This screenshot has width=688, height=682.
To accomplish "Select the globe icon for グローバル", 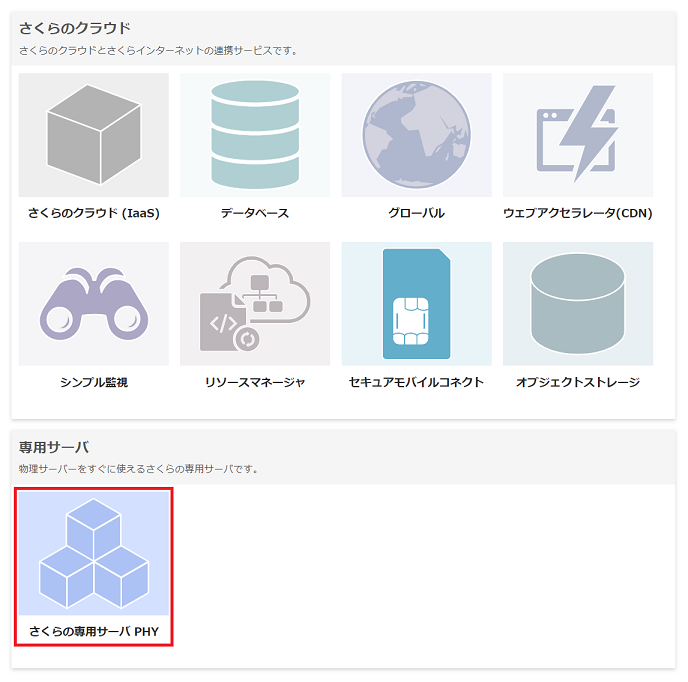I will point(416,135).
